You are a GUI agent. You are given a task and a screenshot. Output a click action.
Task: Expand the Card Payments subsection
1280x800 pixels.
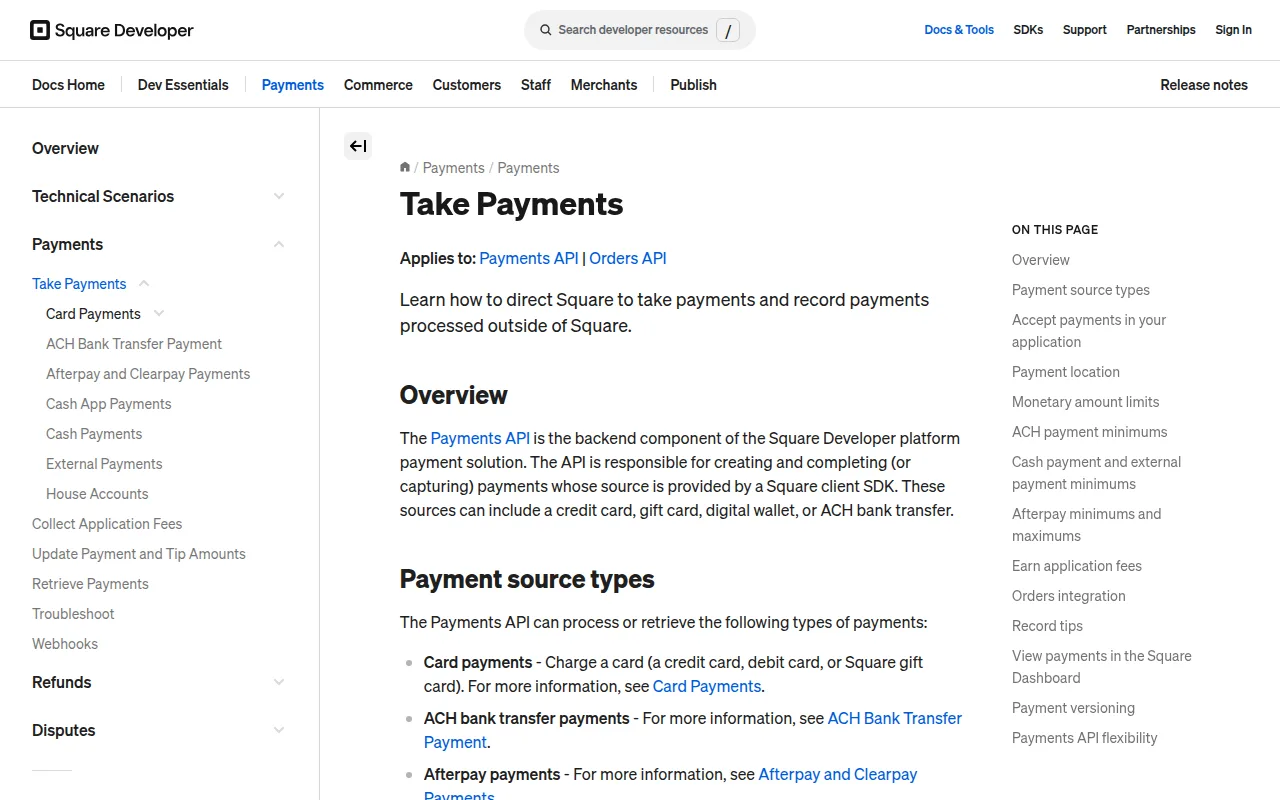pos(158,313)
